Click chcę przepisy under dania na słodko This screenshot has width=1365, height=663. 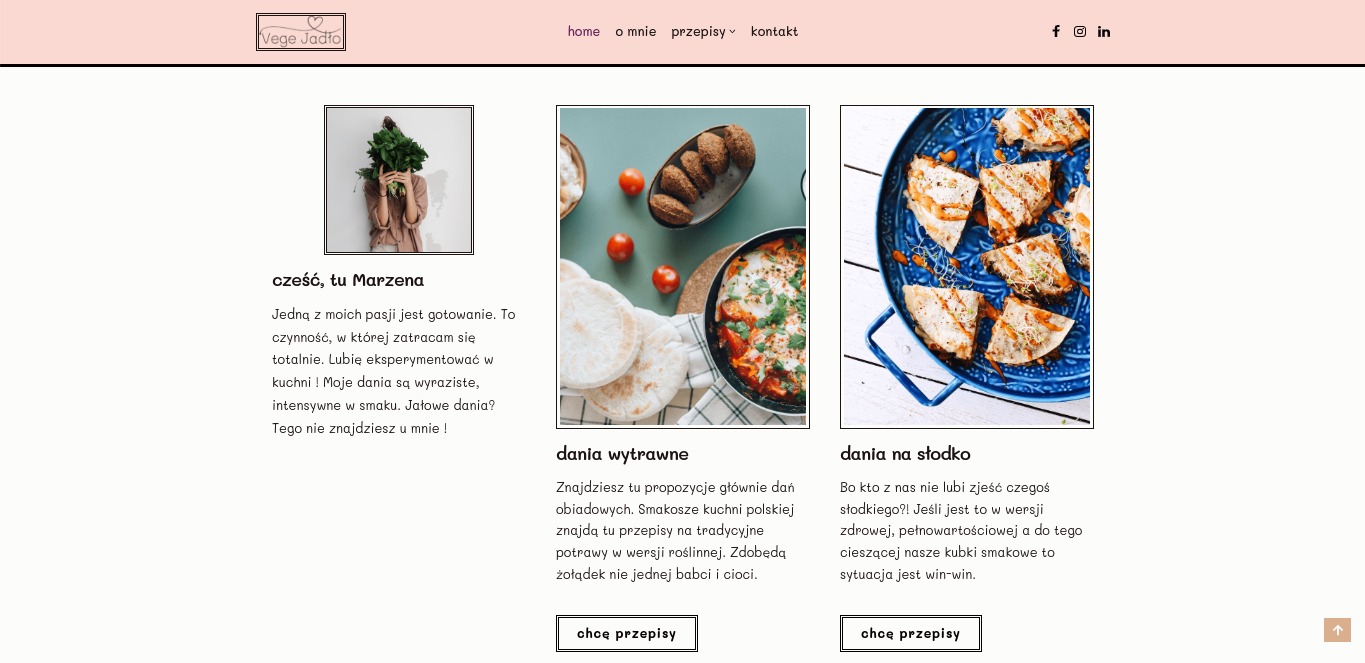pos(911,633)
